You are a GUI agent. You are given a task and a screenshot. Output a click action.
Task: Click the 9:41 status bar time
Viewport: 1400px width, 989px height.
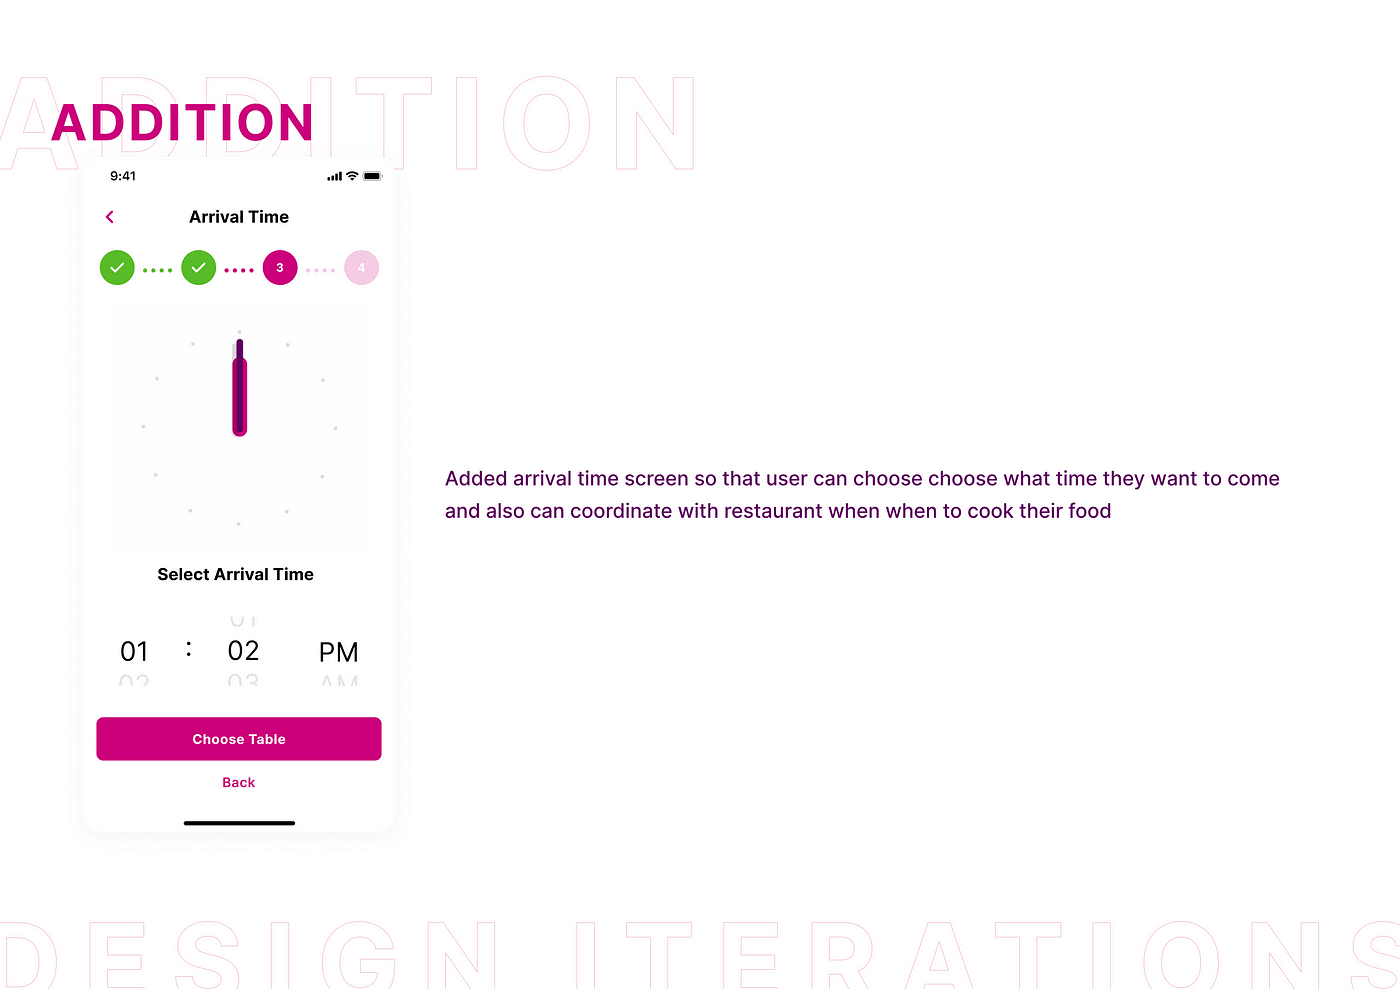[123, 176]
